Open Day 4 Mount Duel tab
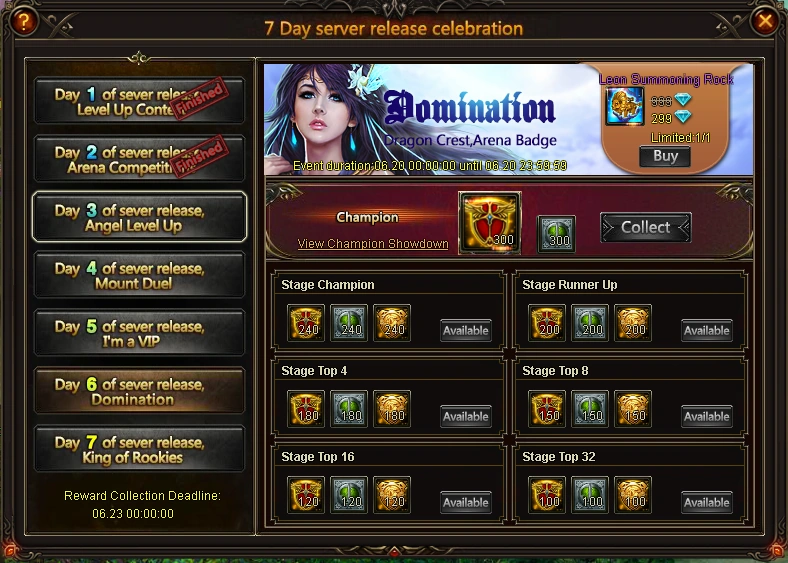The height and width of the screenshot is (563, 788). (x=139, y=275)
